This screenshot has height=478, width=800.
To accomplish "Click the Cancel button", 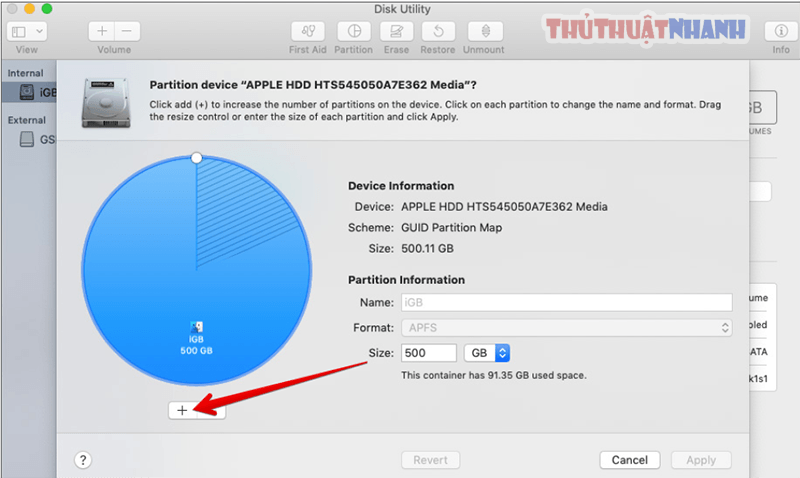I will click(630, 460).
